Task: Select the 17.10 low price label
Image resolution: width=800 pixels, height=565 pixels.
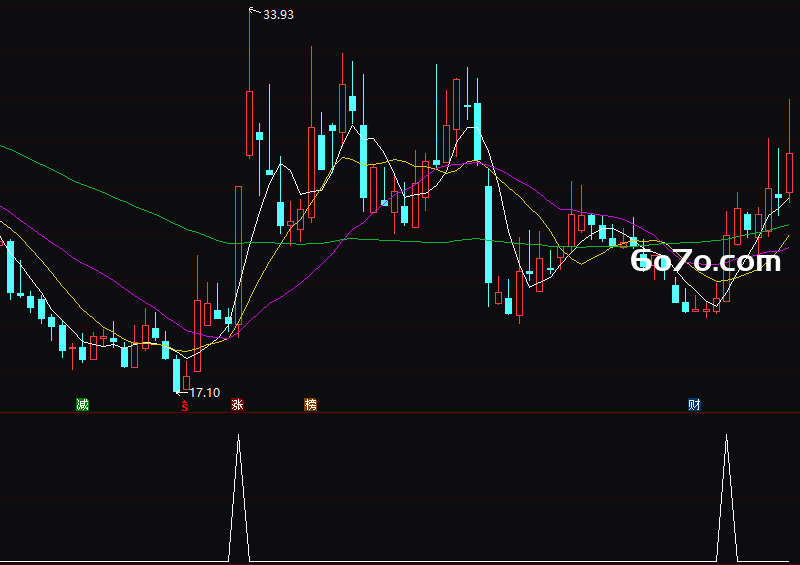Action: pos(205,392)
